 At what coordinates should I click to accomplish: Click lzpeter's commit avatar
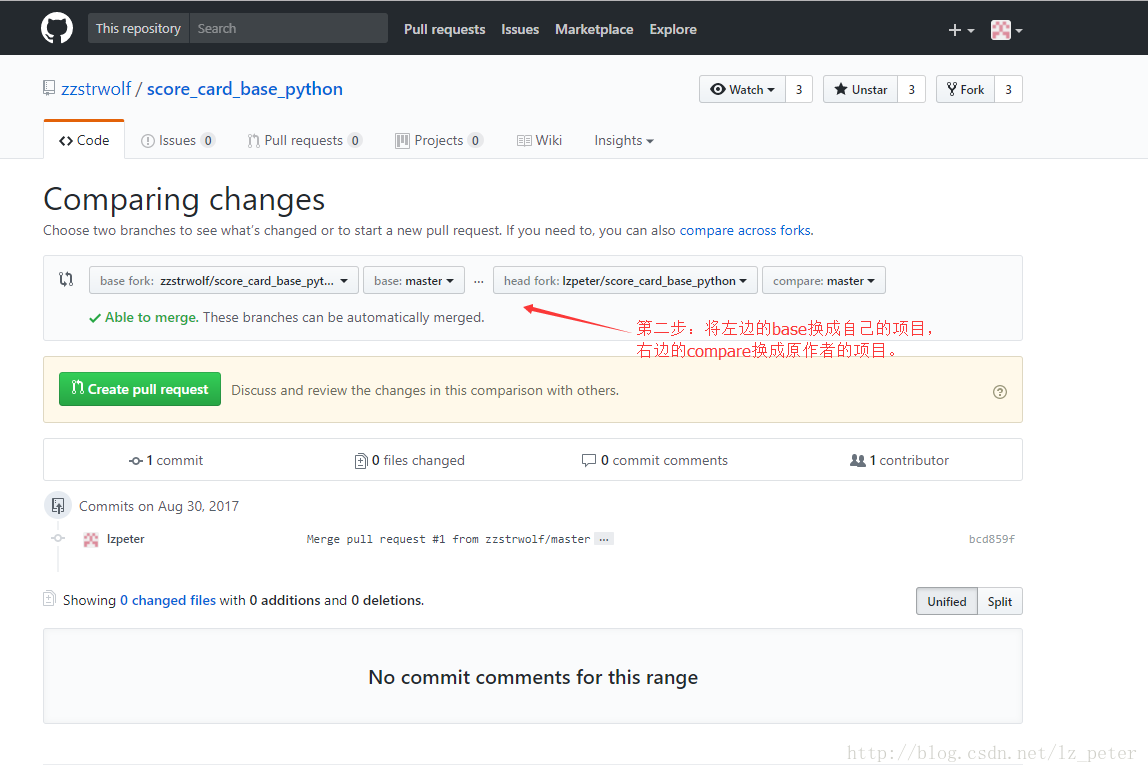coord(91,539)
